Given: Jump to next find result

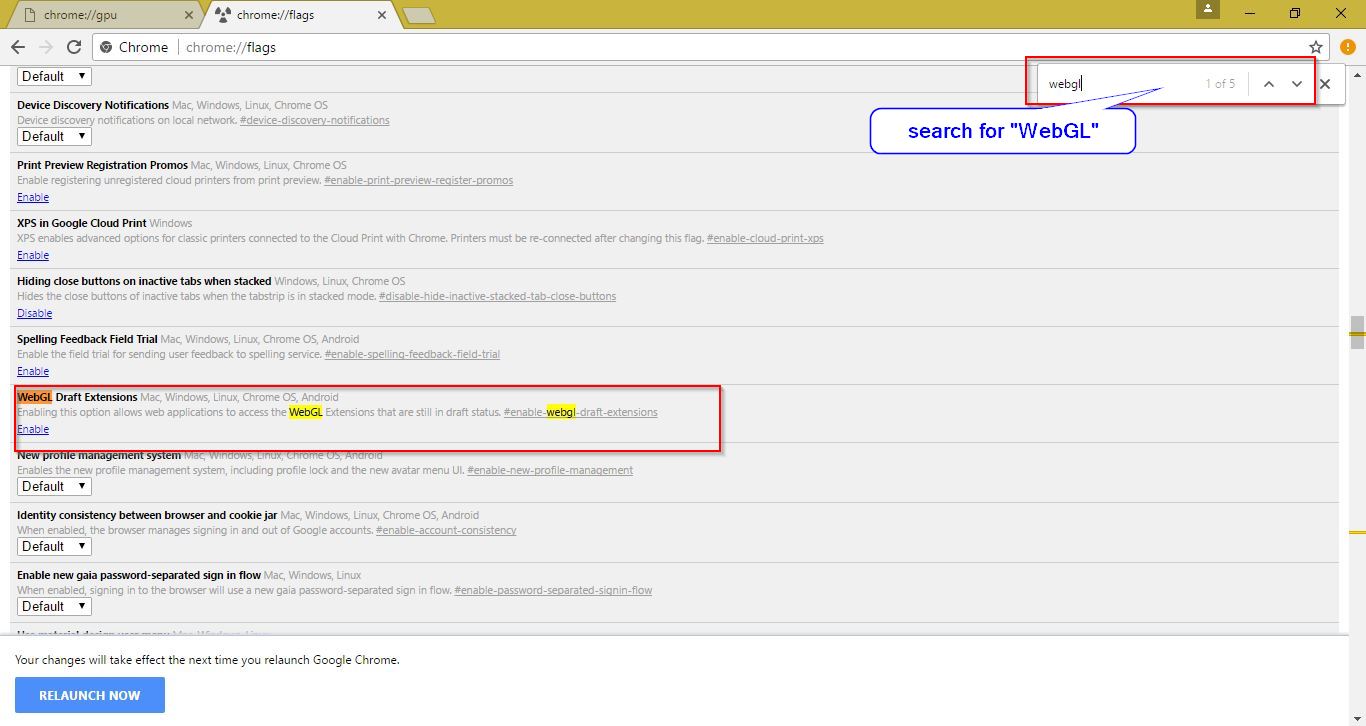Looking at the screenshot, I should pyautogui.click(x=1297, y=84).
